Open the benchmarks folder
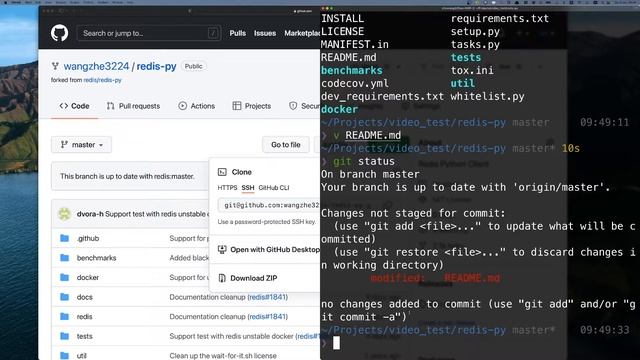This screenshot has width=640, height=360. click(96, 258)
